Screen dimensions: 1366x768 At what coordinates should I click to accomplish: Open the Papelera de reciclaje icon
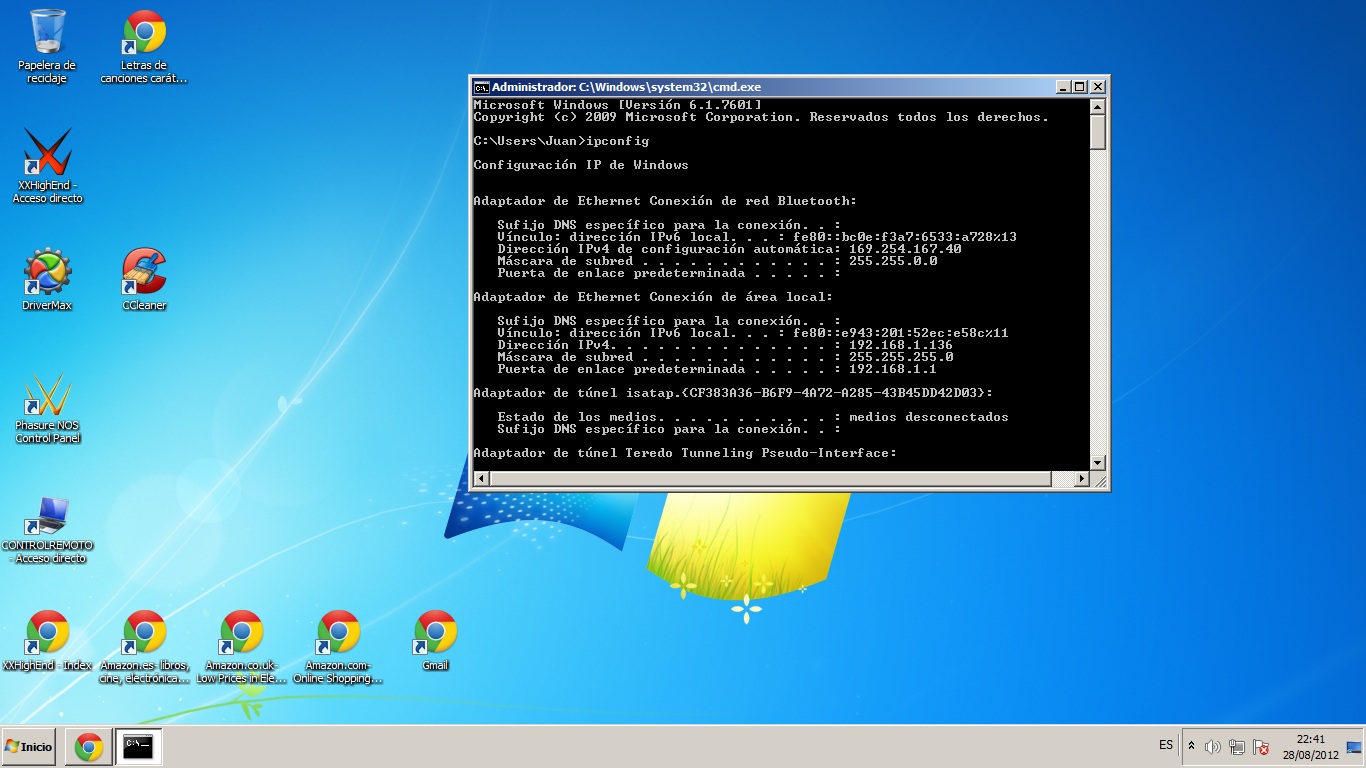click(47, 46)
